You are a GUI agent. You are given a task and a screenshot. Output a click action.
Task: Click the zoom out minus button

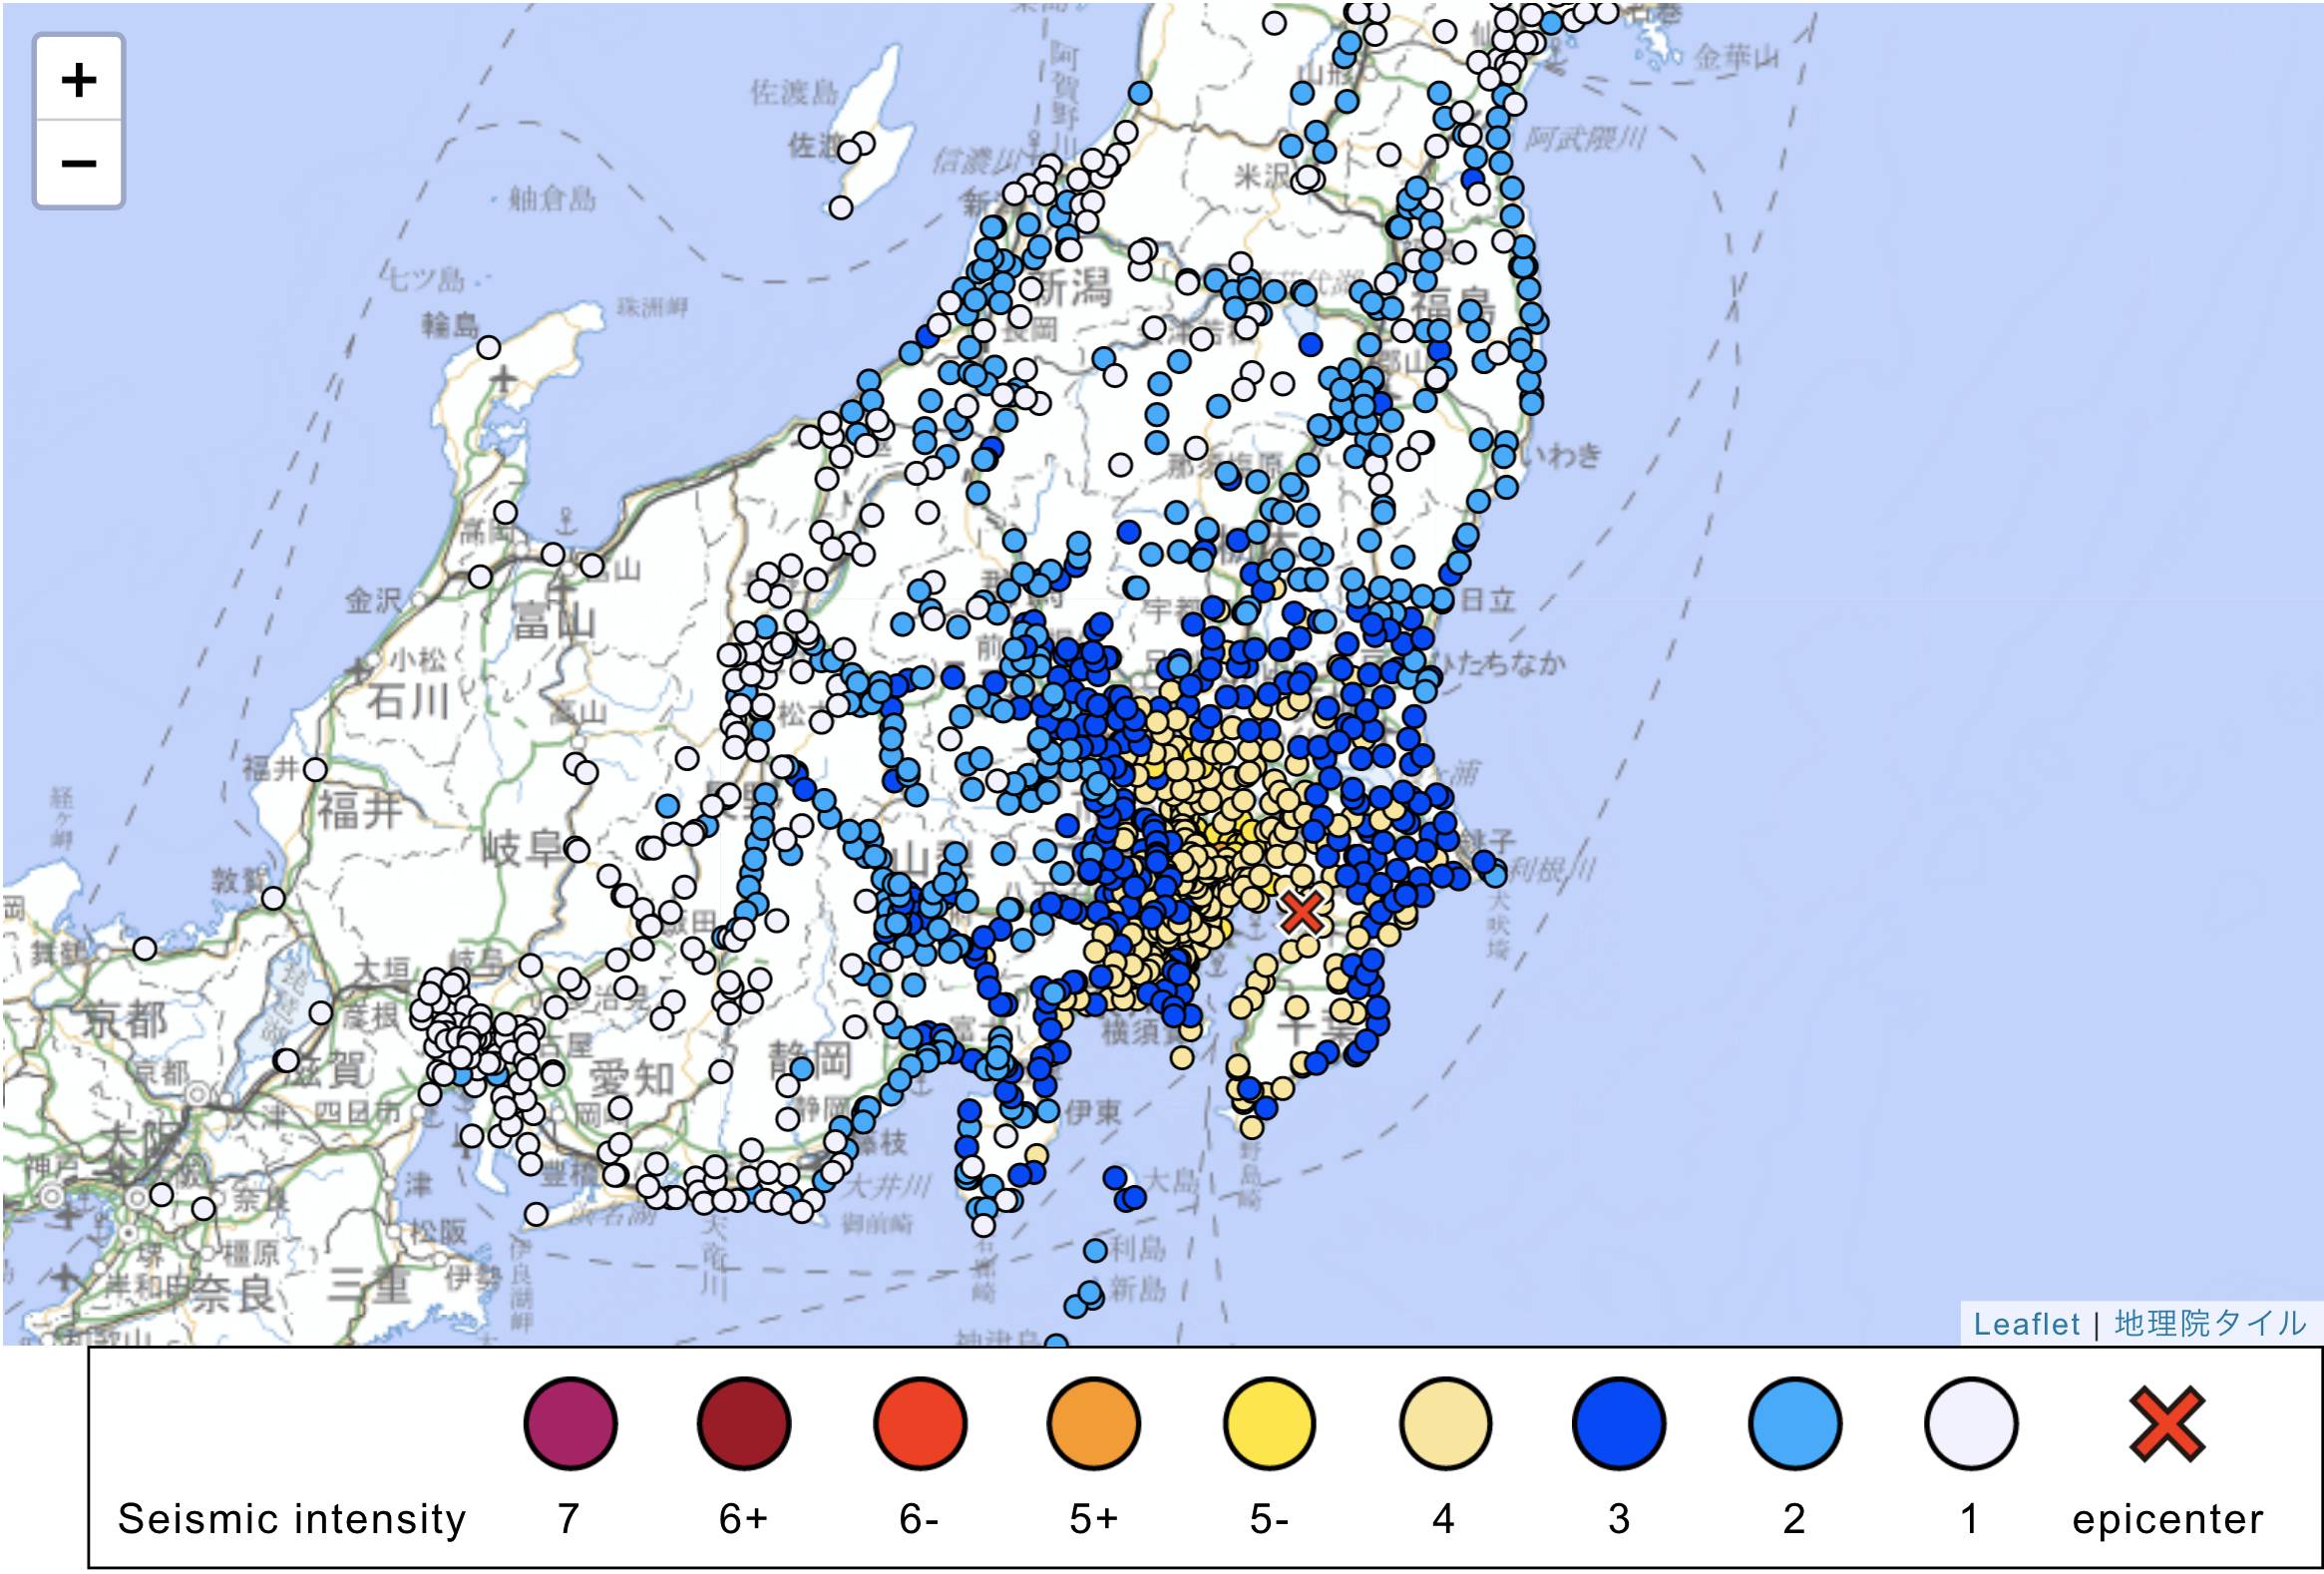click(x=79, y=163)
